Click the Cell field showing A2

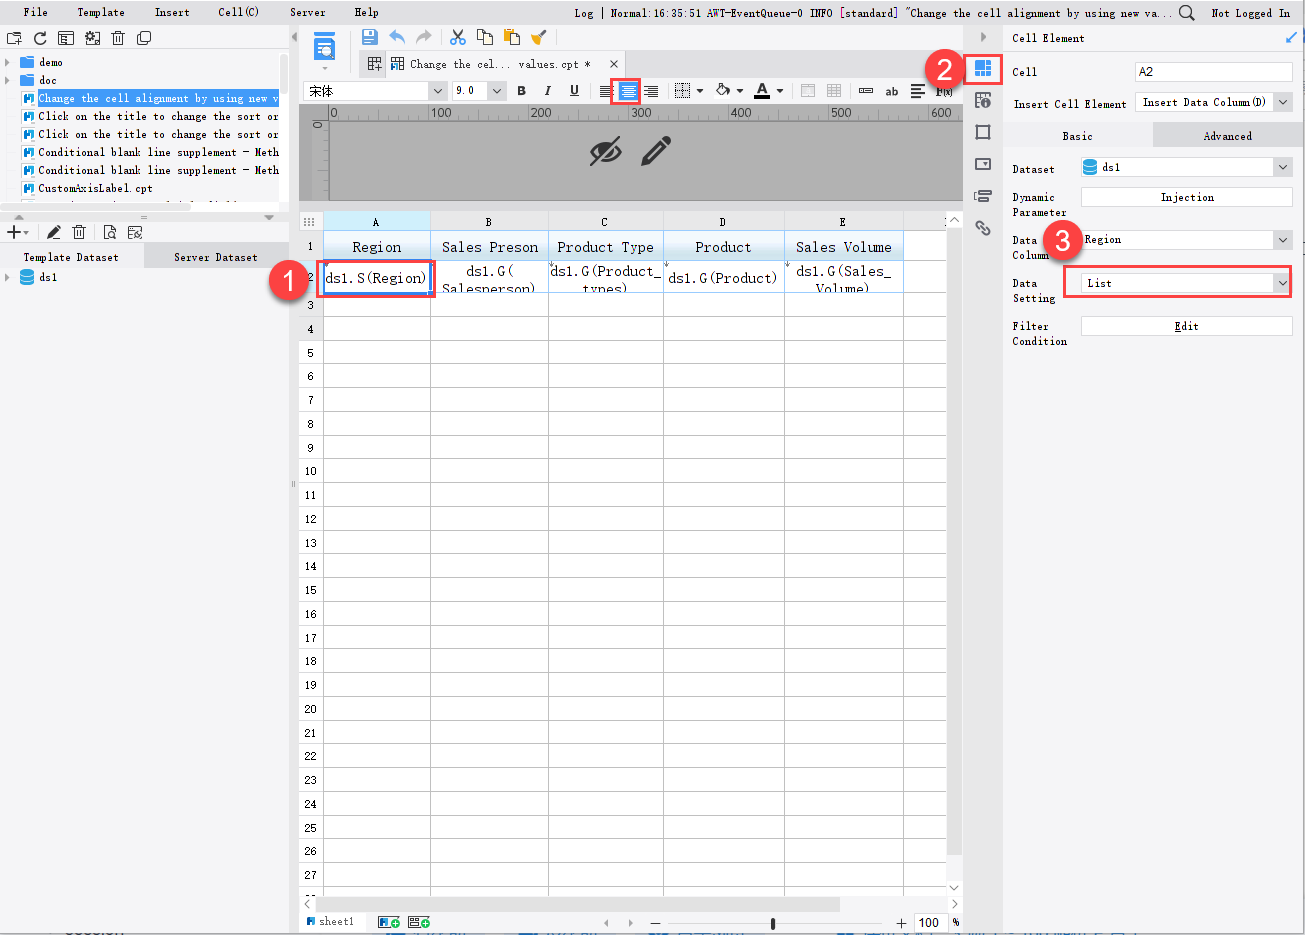pyautogui.click(x=1213, y=71)
